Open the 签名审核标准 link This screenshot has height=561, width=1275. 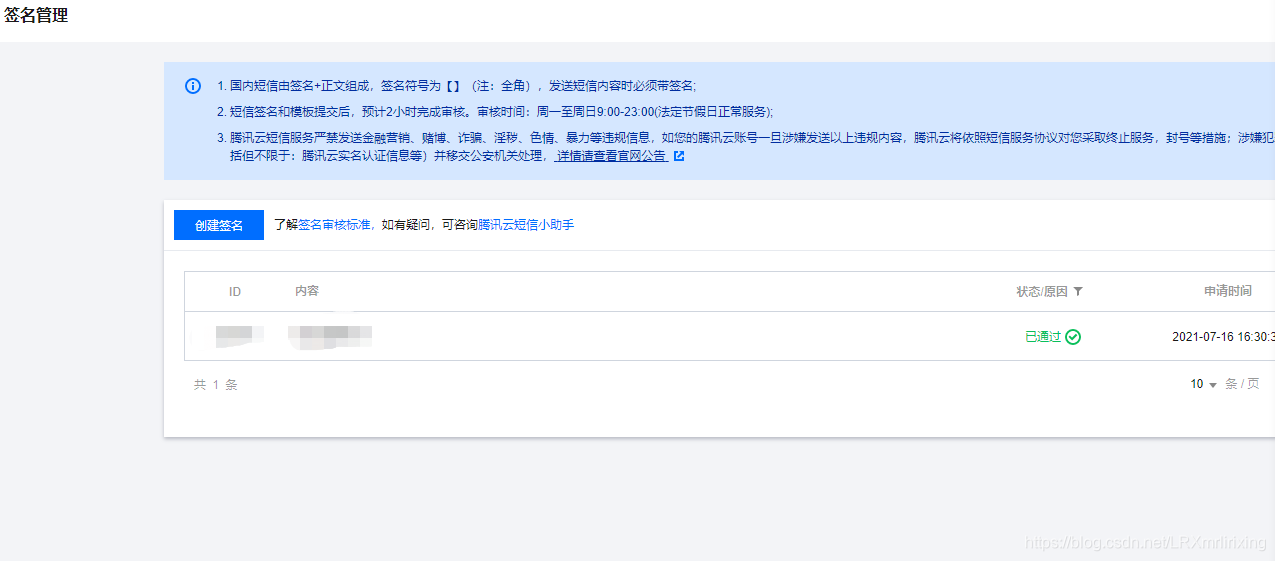point(335,225)
